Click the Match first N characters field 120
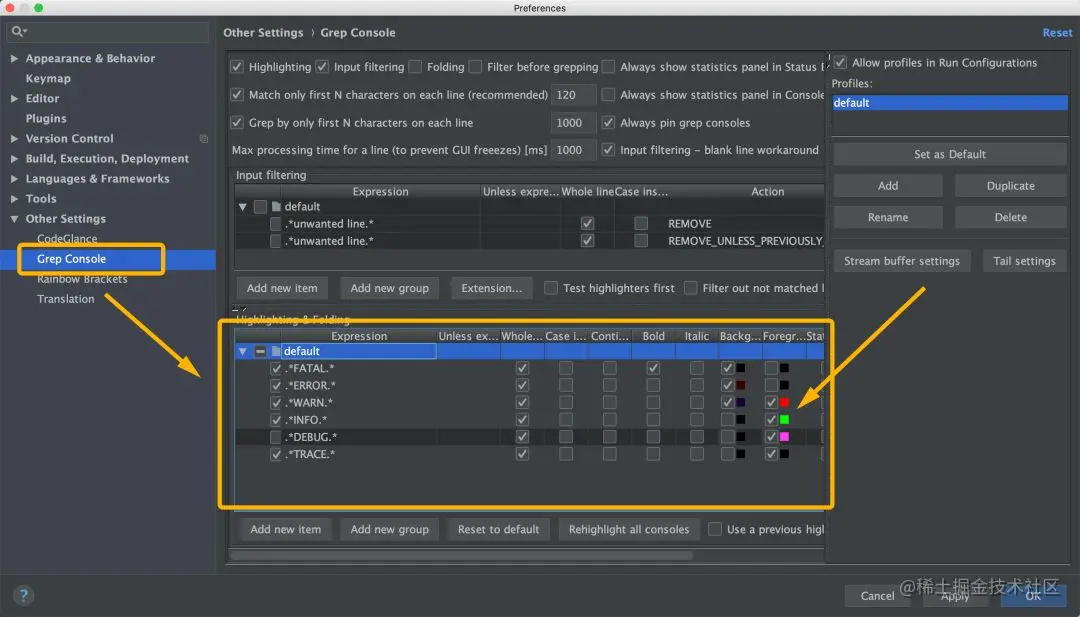This screenshot has width=1080, height=617. (x=574, y=94)
